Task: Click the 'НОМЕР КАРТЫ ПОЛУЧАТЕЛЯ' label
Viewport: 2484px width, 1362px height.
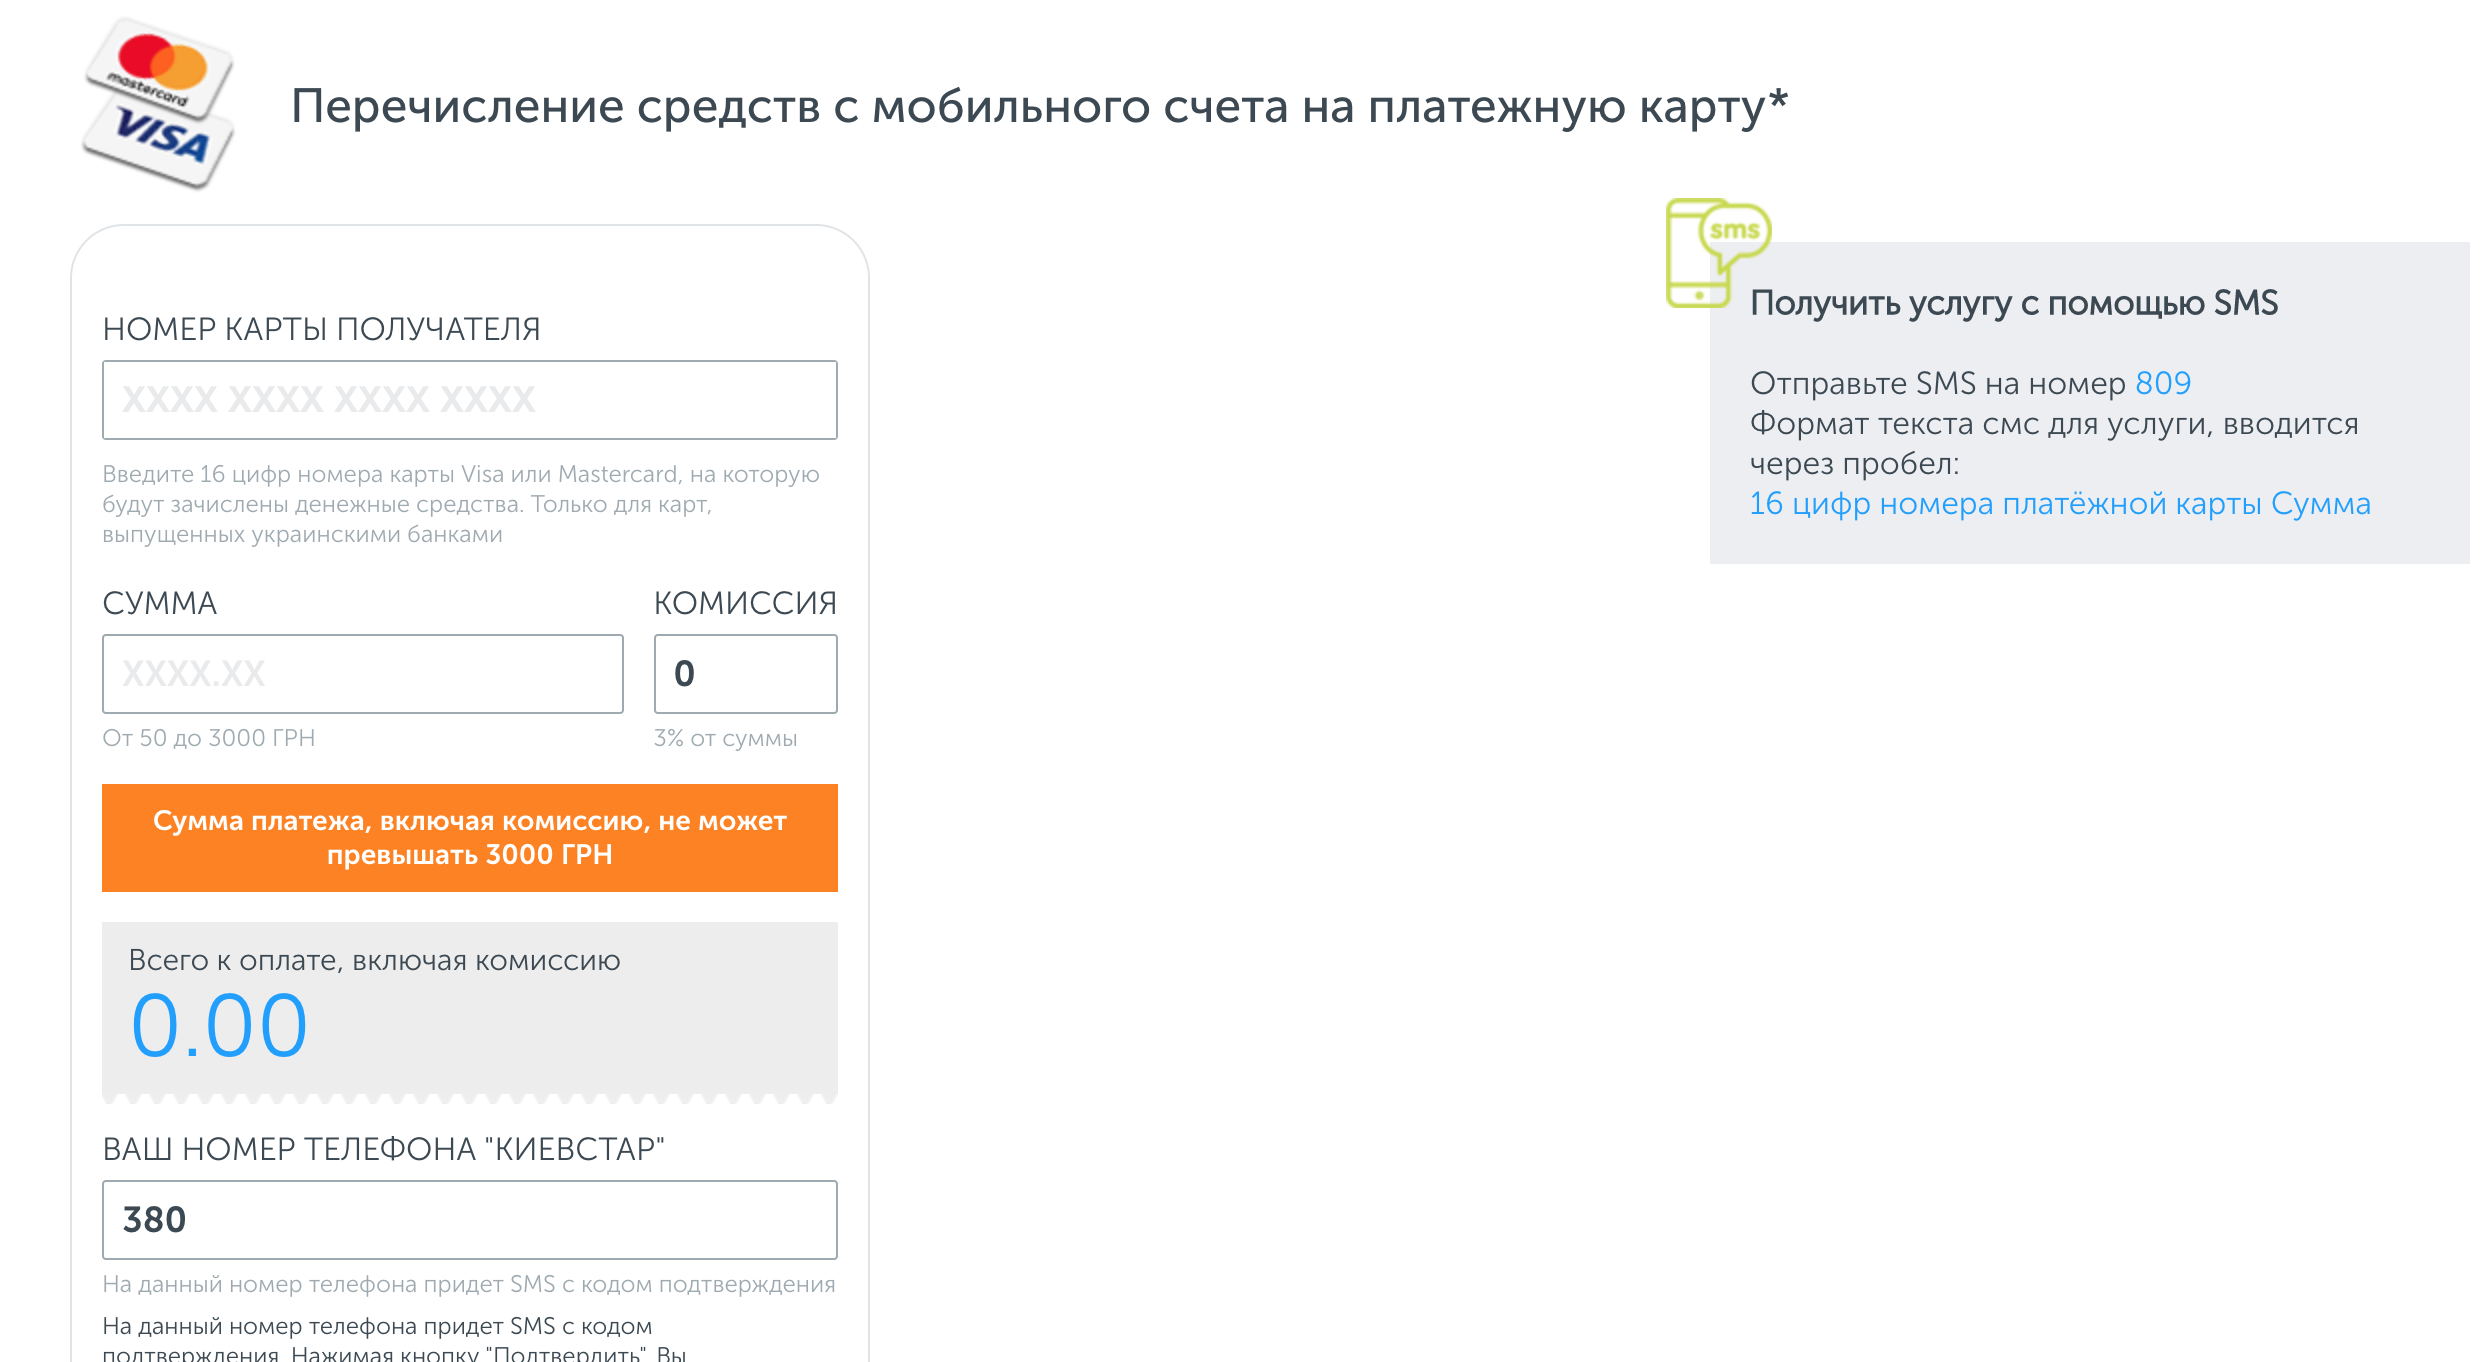Action: click(321, 329)
